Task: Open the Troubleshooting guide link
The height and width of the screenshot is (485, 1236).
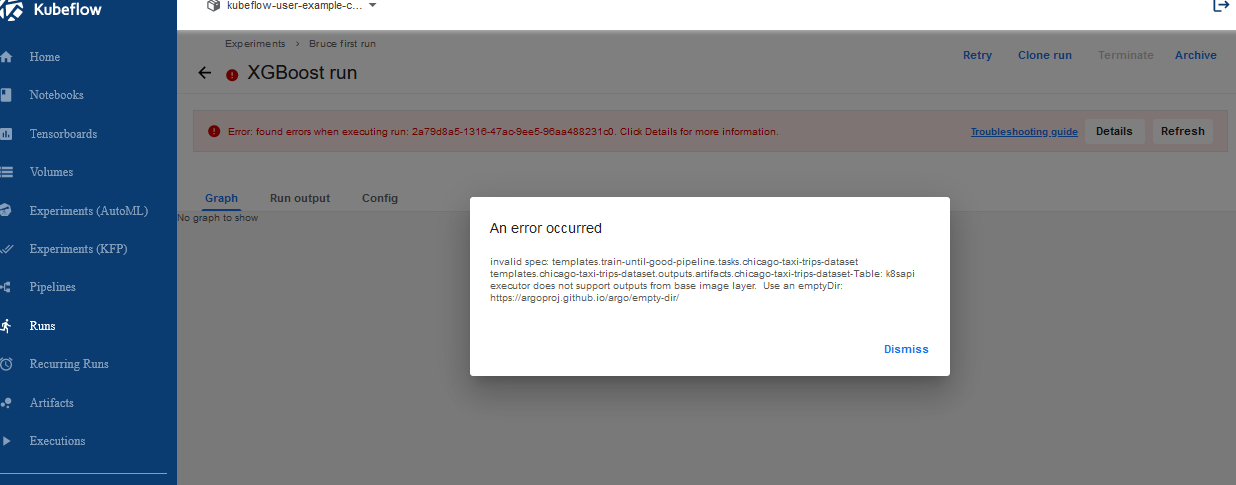Action: [1024, 132]
